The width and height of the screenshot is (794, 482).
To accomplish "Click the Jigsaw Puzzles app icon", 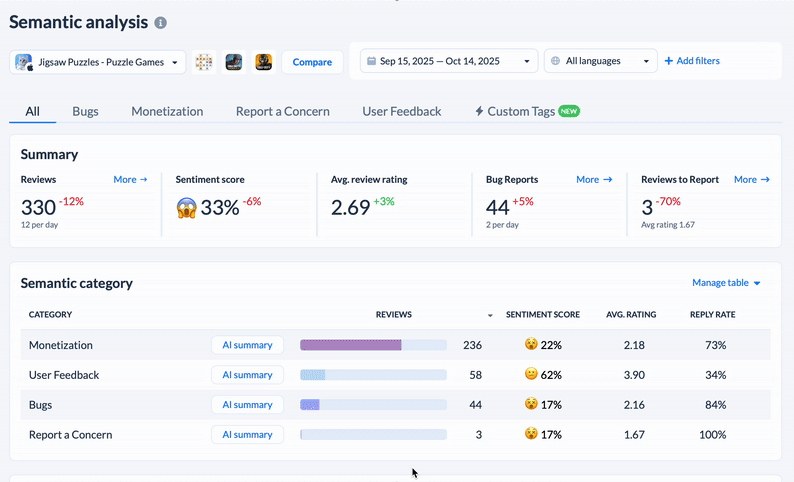I will point(24,62).
